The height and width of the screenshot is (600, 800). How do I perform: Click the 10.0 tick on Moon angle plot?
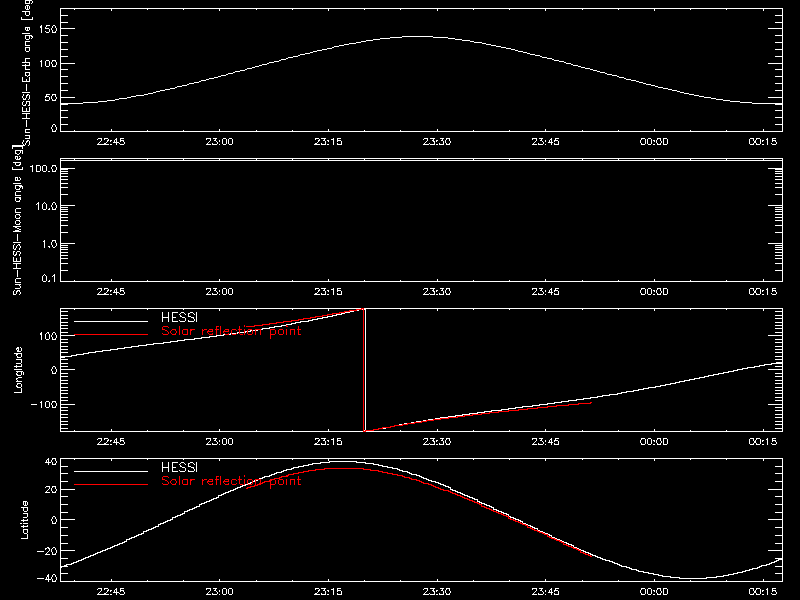tap(46, 206)
